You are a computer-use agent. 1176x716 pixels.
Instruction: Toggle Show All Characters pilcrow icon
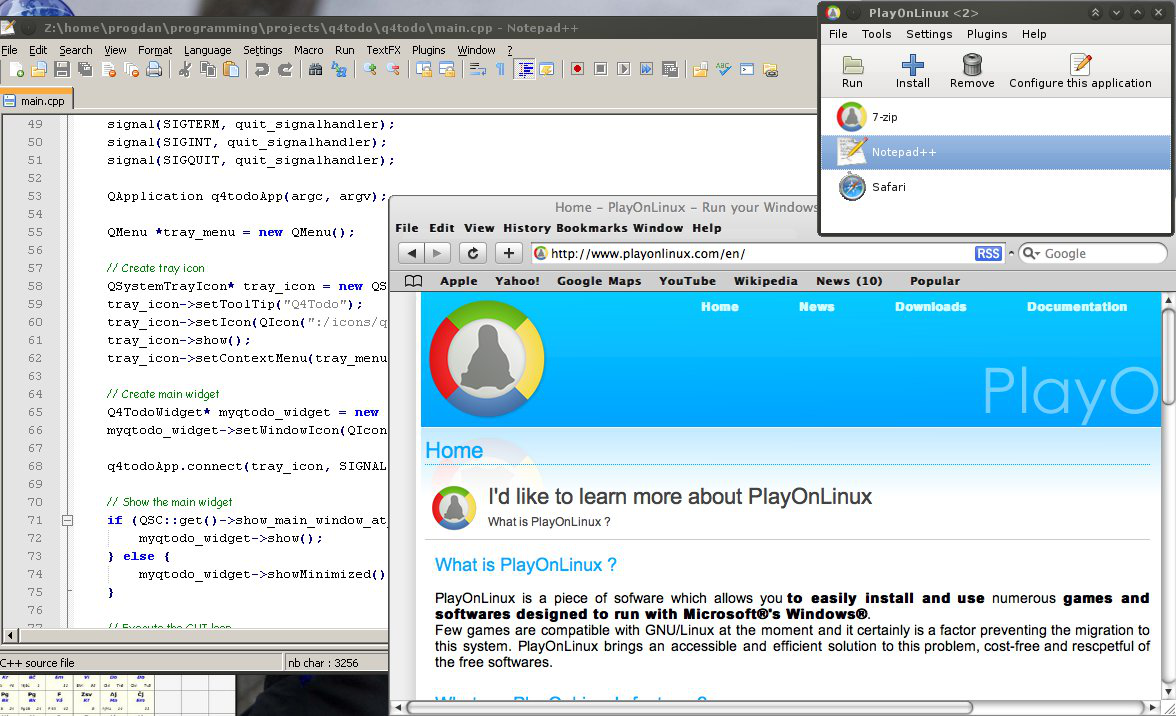500,70
